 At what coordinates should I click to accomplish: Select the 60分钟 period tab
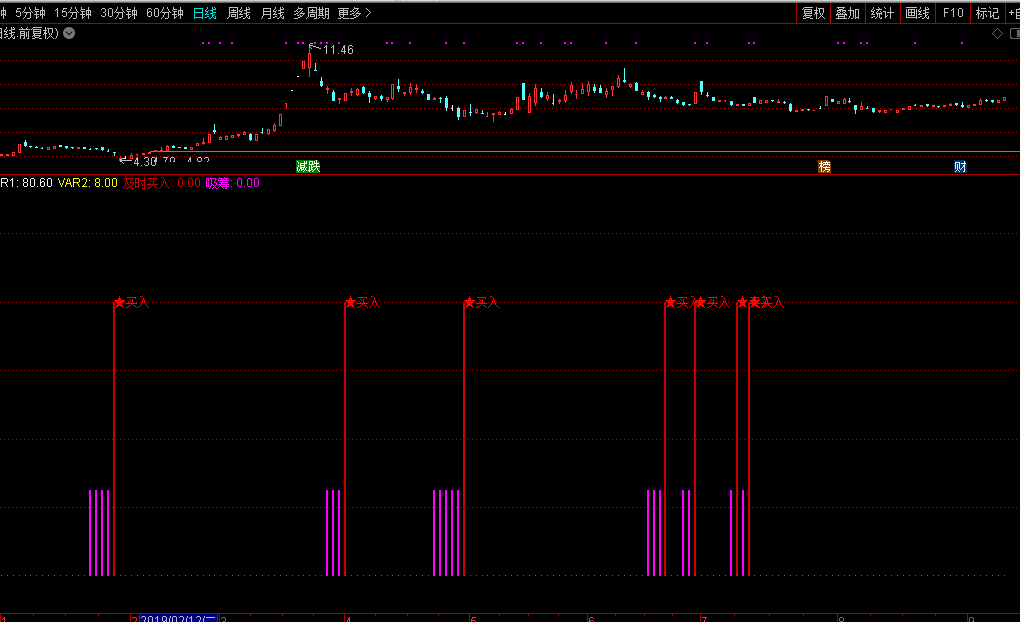click(x=164, y=13)
